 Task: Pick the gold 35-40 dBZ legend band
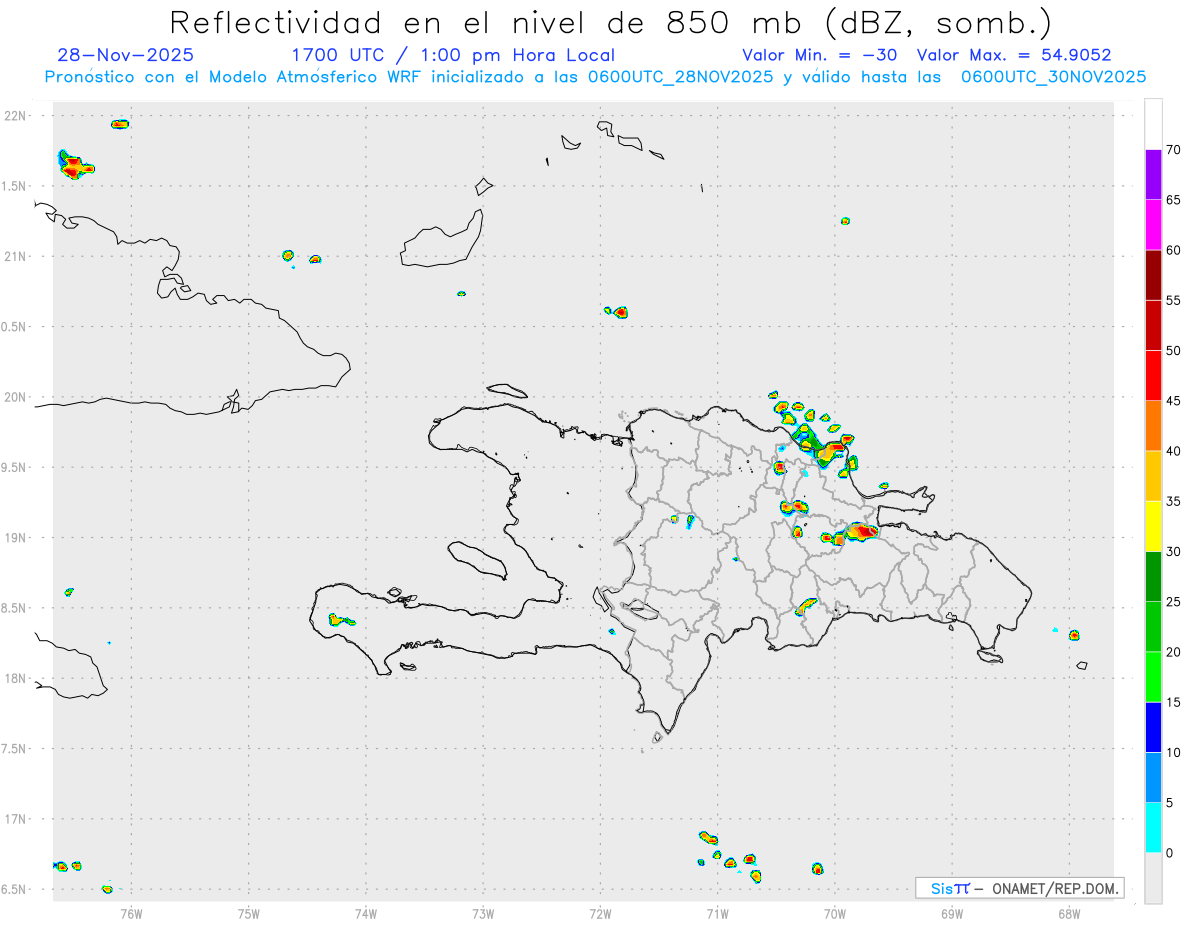[1153, 476]
